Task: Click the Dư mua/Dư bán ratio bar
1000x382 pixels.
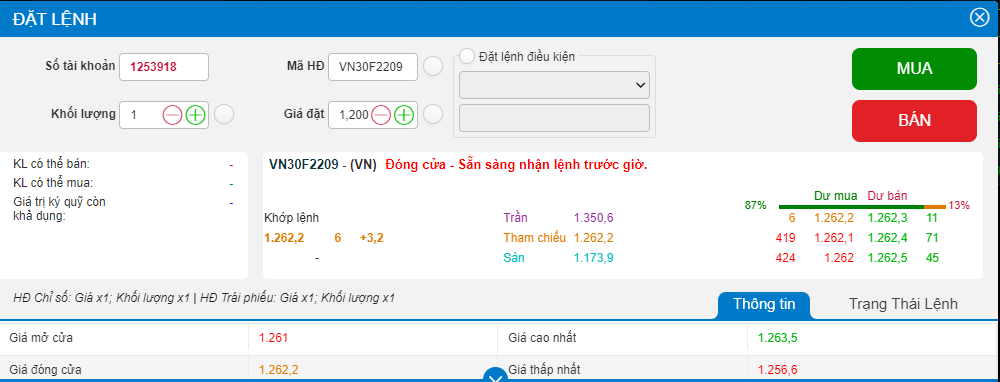Action: point(863,207)
